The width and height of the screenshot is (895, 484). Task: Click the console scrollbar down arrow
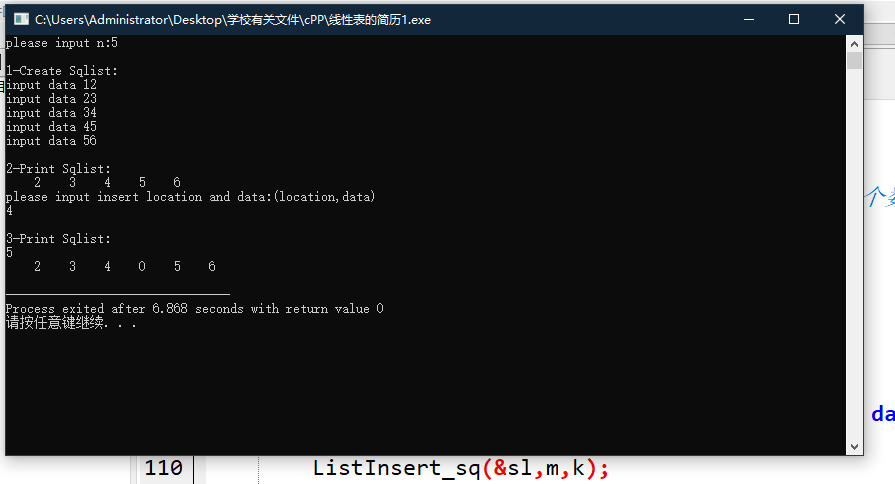[x=854, y=447]
